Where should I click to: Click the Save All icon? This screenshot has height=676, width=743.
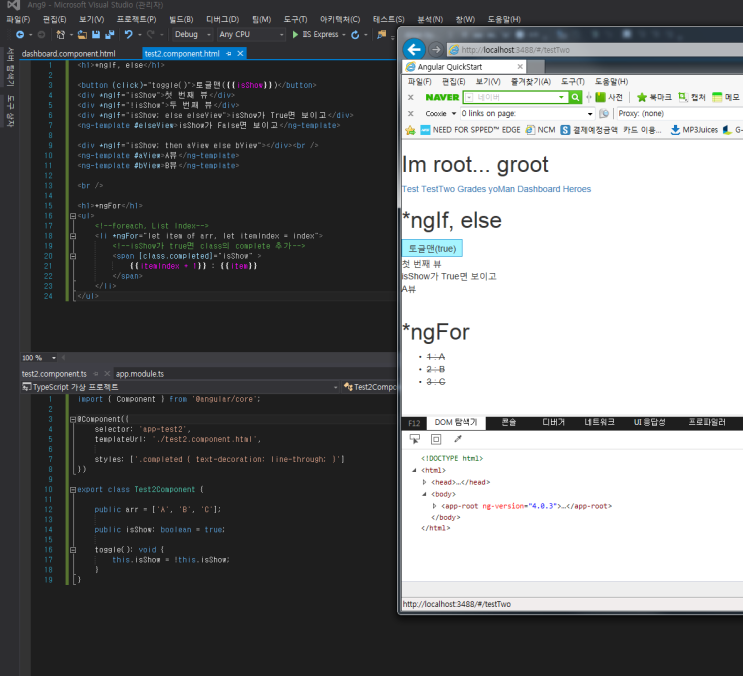pyautogui.click(x=110, y=35)
